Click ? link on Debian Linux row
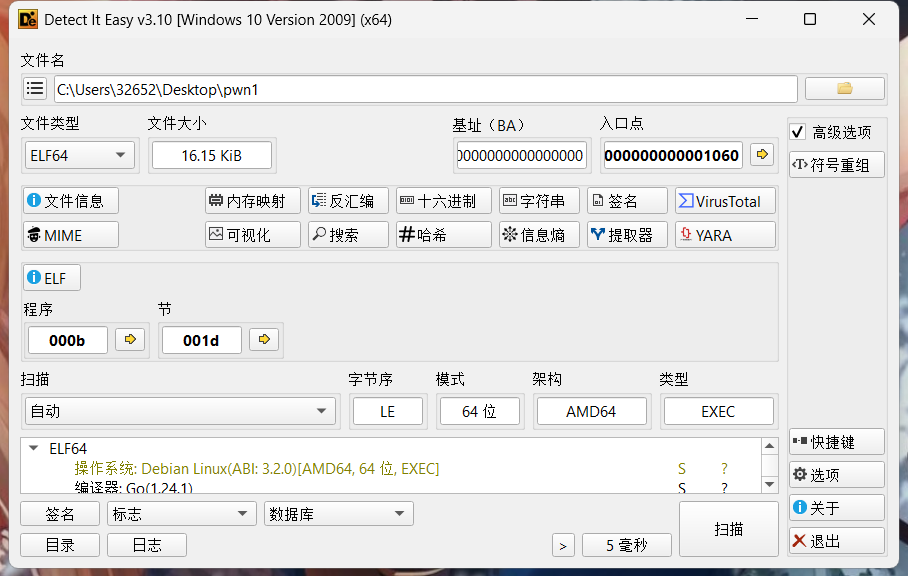This screenshot has height=576, width=908. (724, 468)
